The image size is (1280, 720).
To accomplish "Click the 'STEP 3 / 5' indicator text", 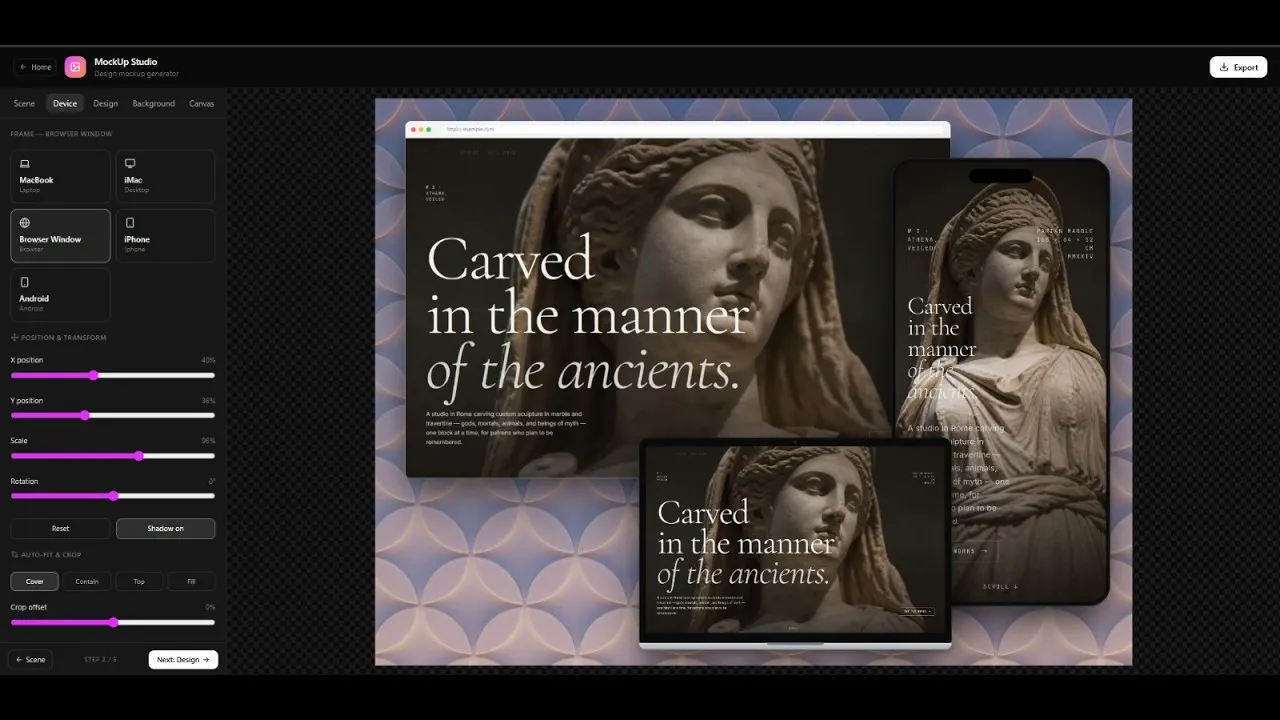I will 100,660.
